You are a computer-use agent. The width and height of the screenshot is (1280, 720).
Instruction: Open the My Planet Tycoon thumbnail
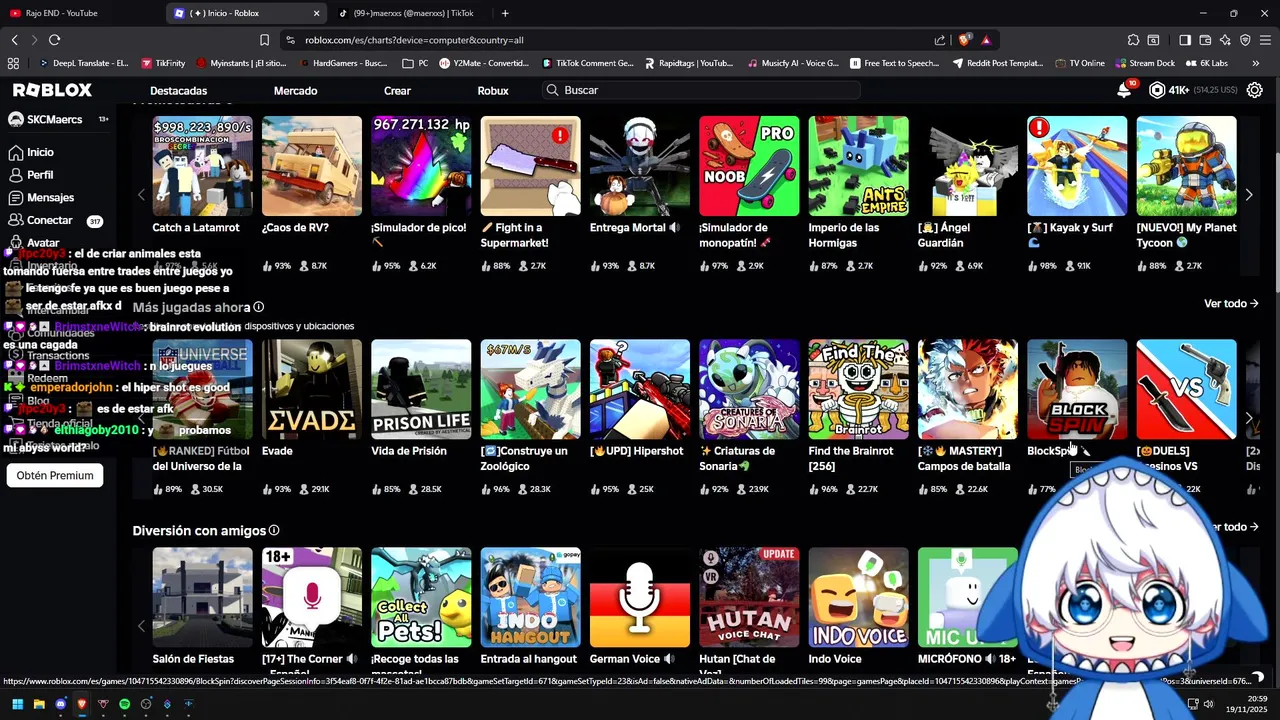(1186, 166)
